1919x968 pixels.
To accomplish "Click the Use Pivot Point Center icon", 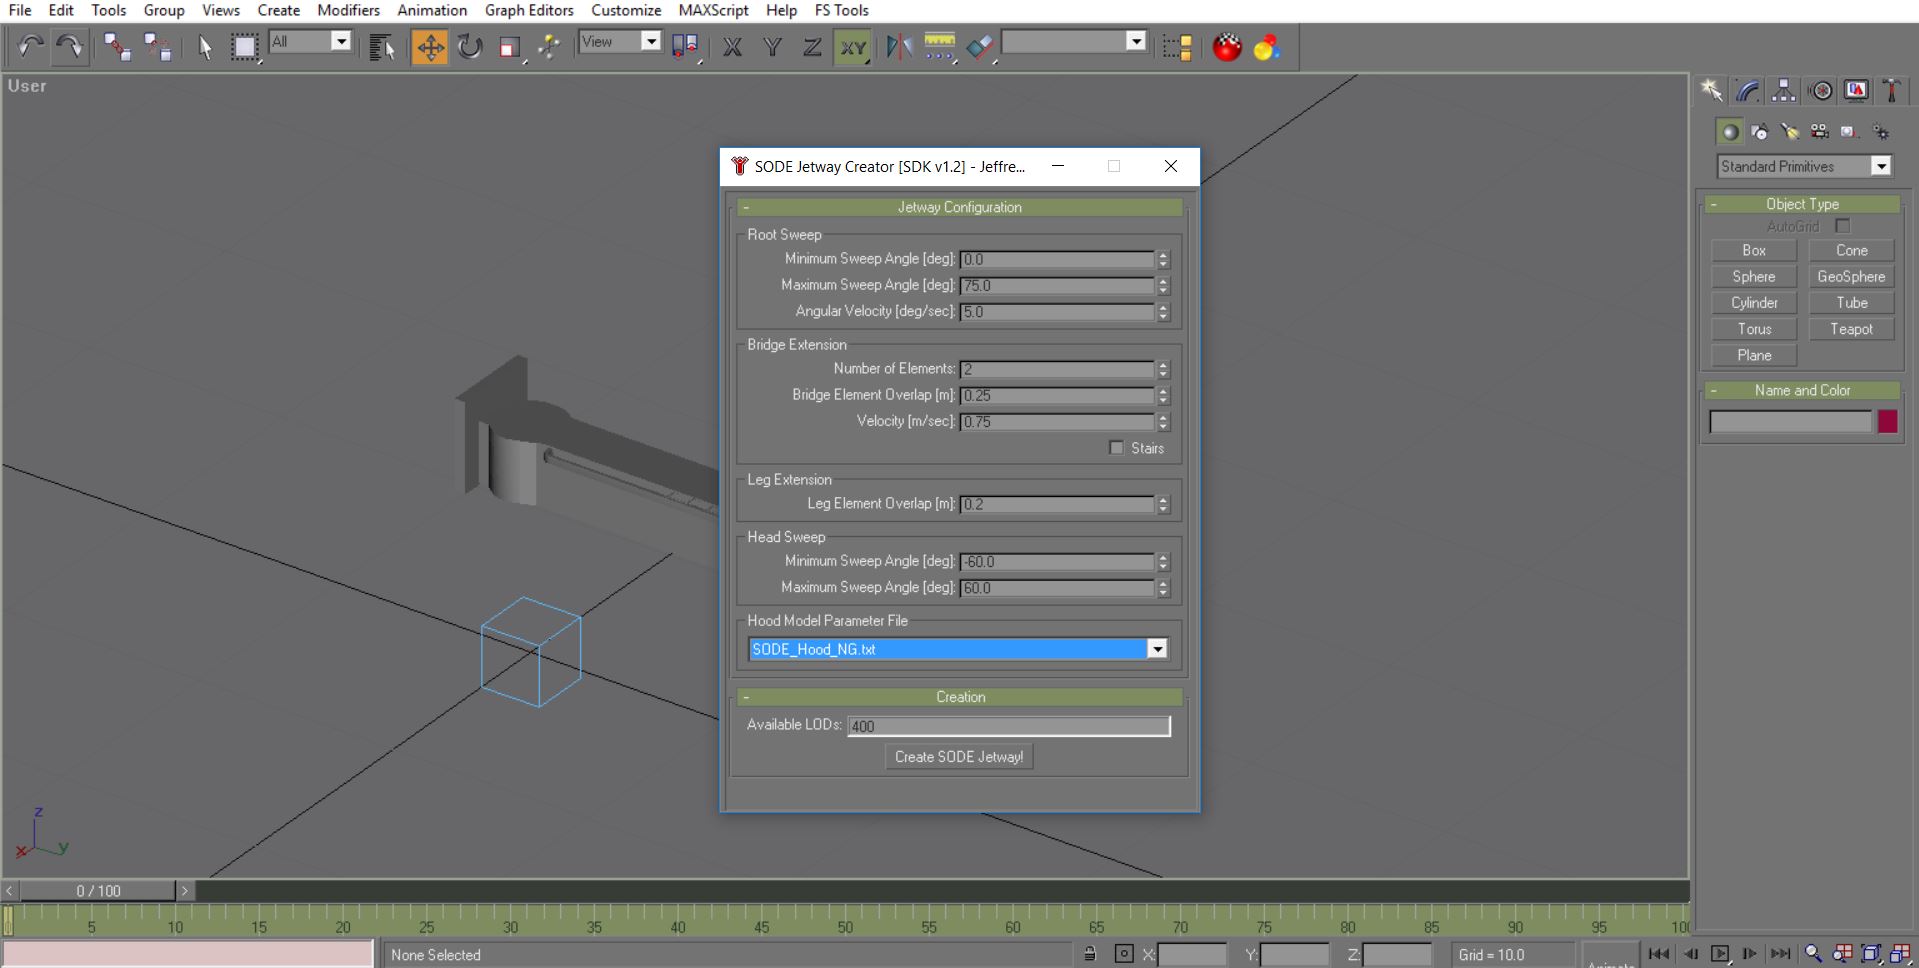I will click(x=685, y=47).
